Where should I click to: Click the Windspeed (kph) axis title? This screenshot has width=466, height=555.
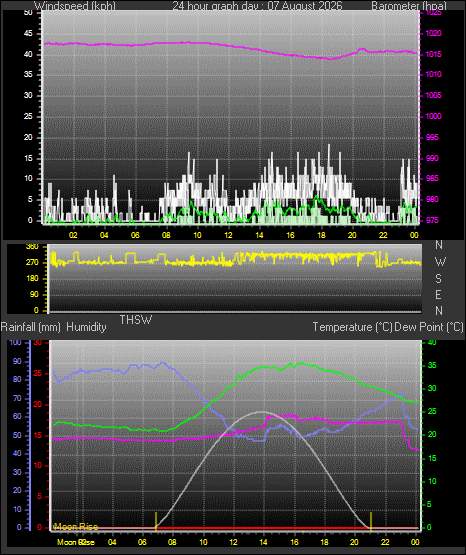pyautogui.click(x=75, y=5)
